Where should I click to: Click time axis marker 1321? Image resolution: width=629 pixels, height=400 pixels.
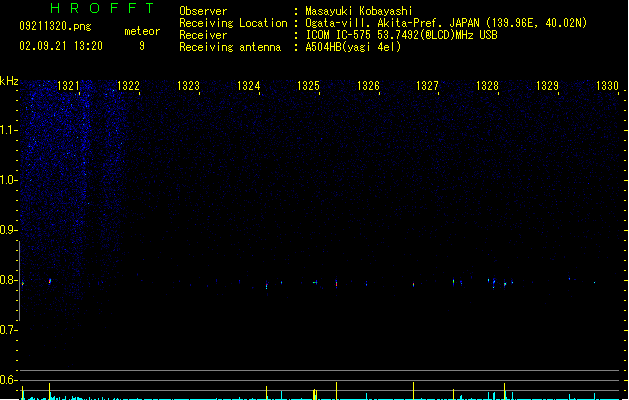(68, 86)
